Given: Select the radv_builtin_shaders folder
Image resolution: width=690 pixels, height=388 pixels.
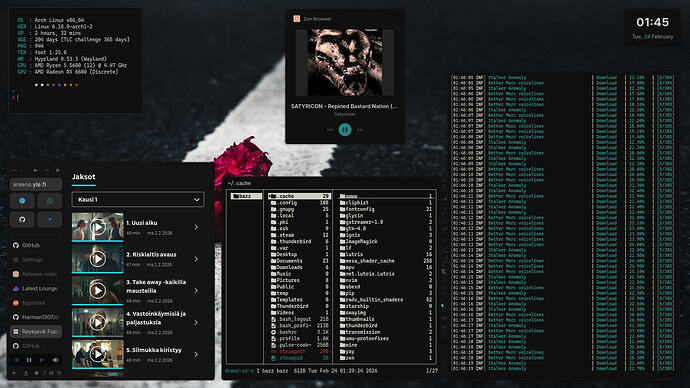Looking at the screenshot, I should coord(386,300).
